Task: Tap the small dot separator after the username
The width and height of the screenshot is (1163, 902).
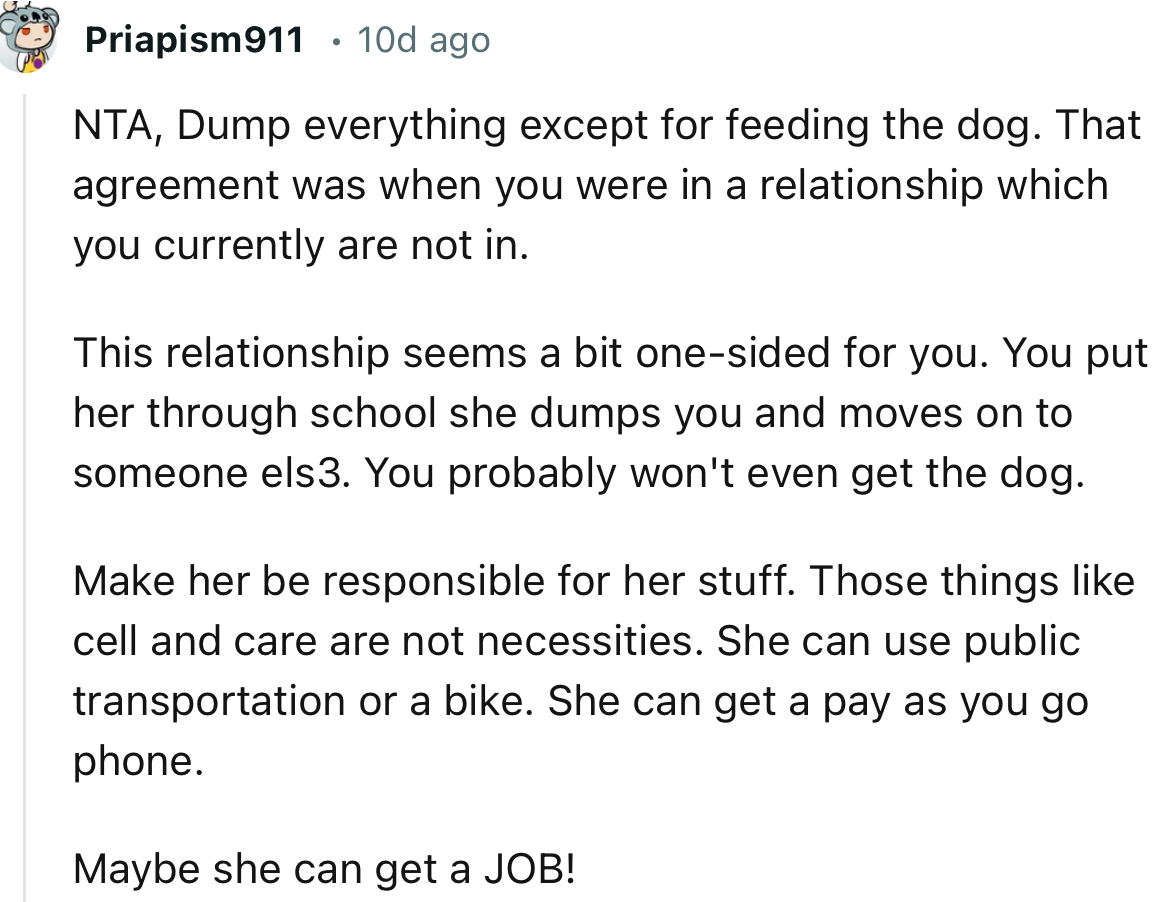Action: pos(337,40)
